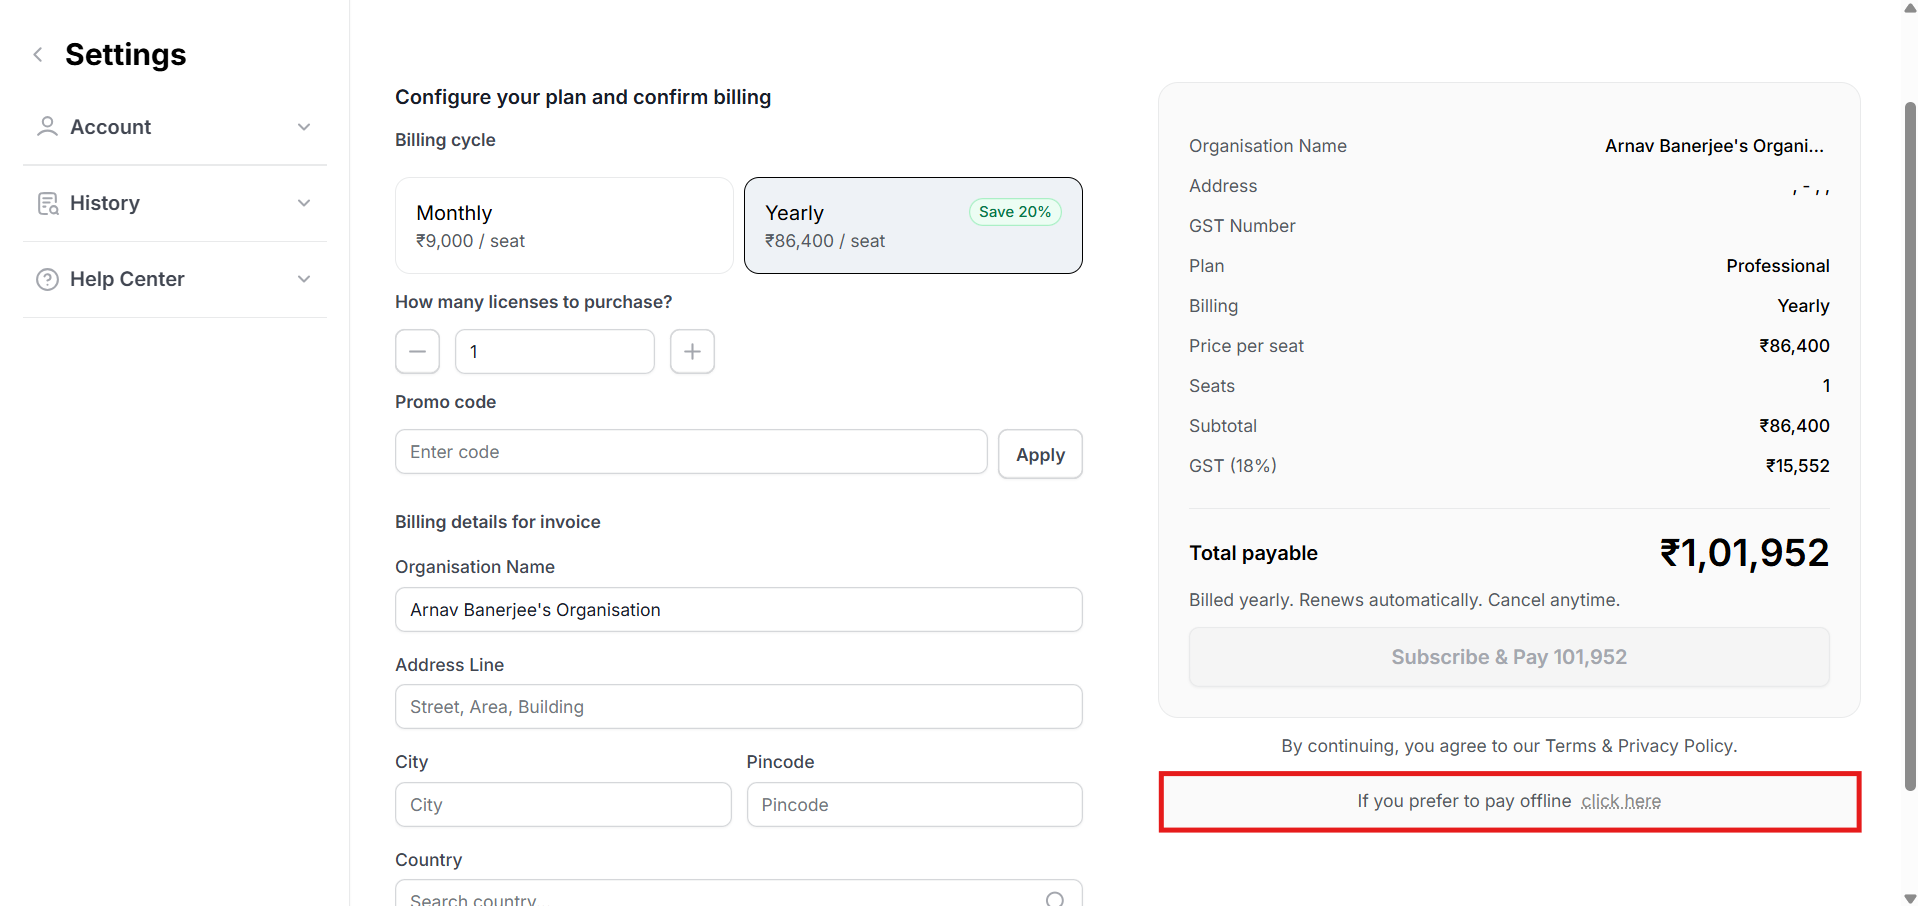Follow the pay offline "click here" link

(x=1620, y=802)
